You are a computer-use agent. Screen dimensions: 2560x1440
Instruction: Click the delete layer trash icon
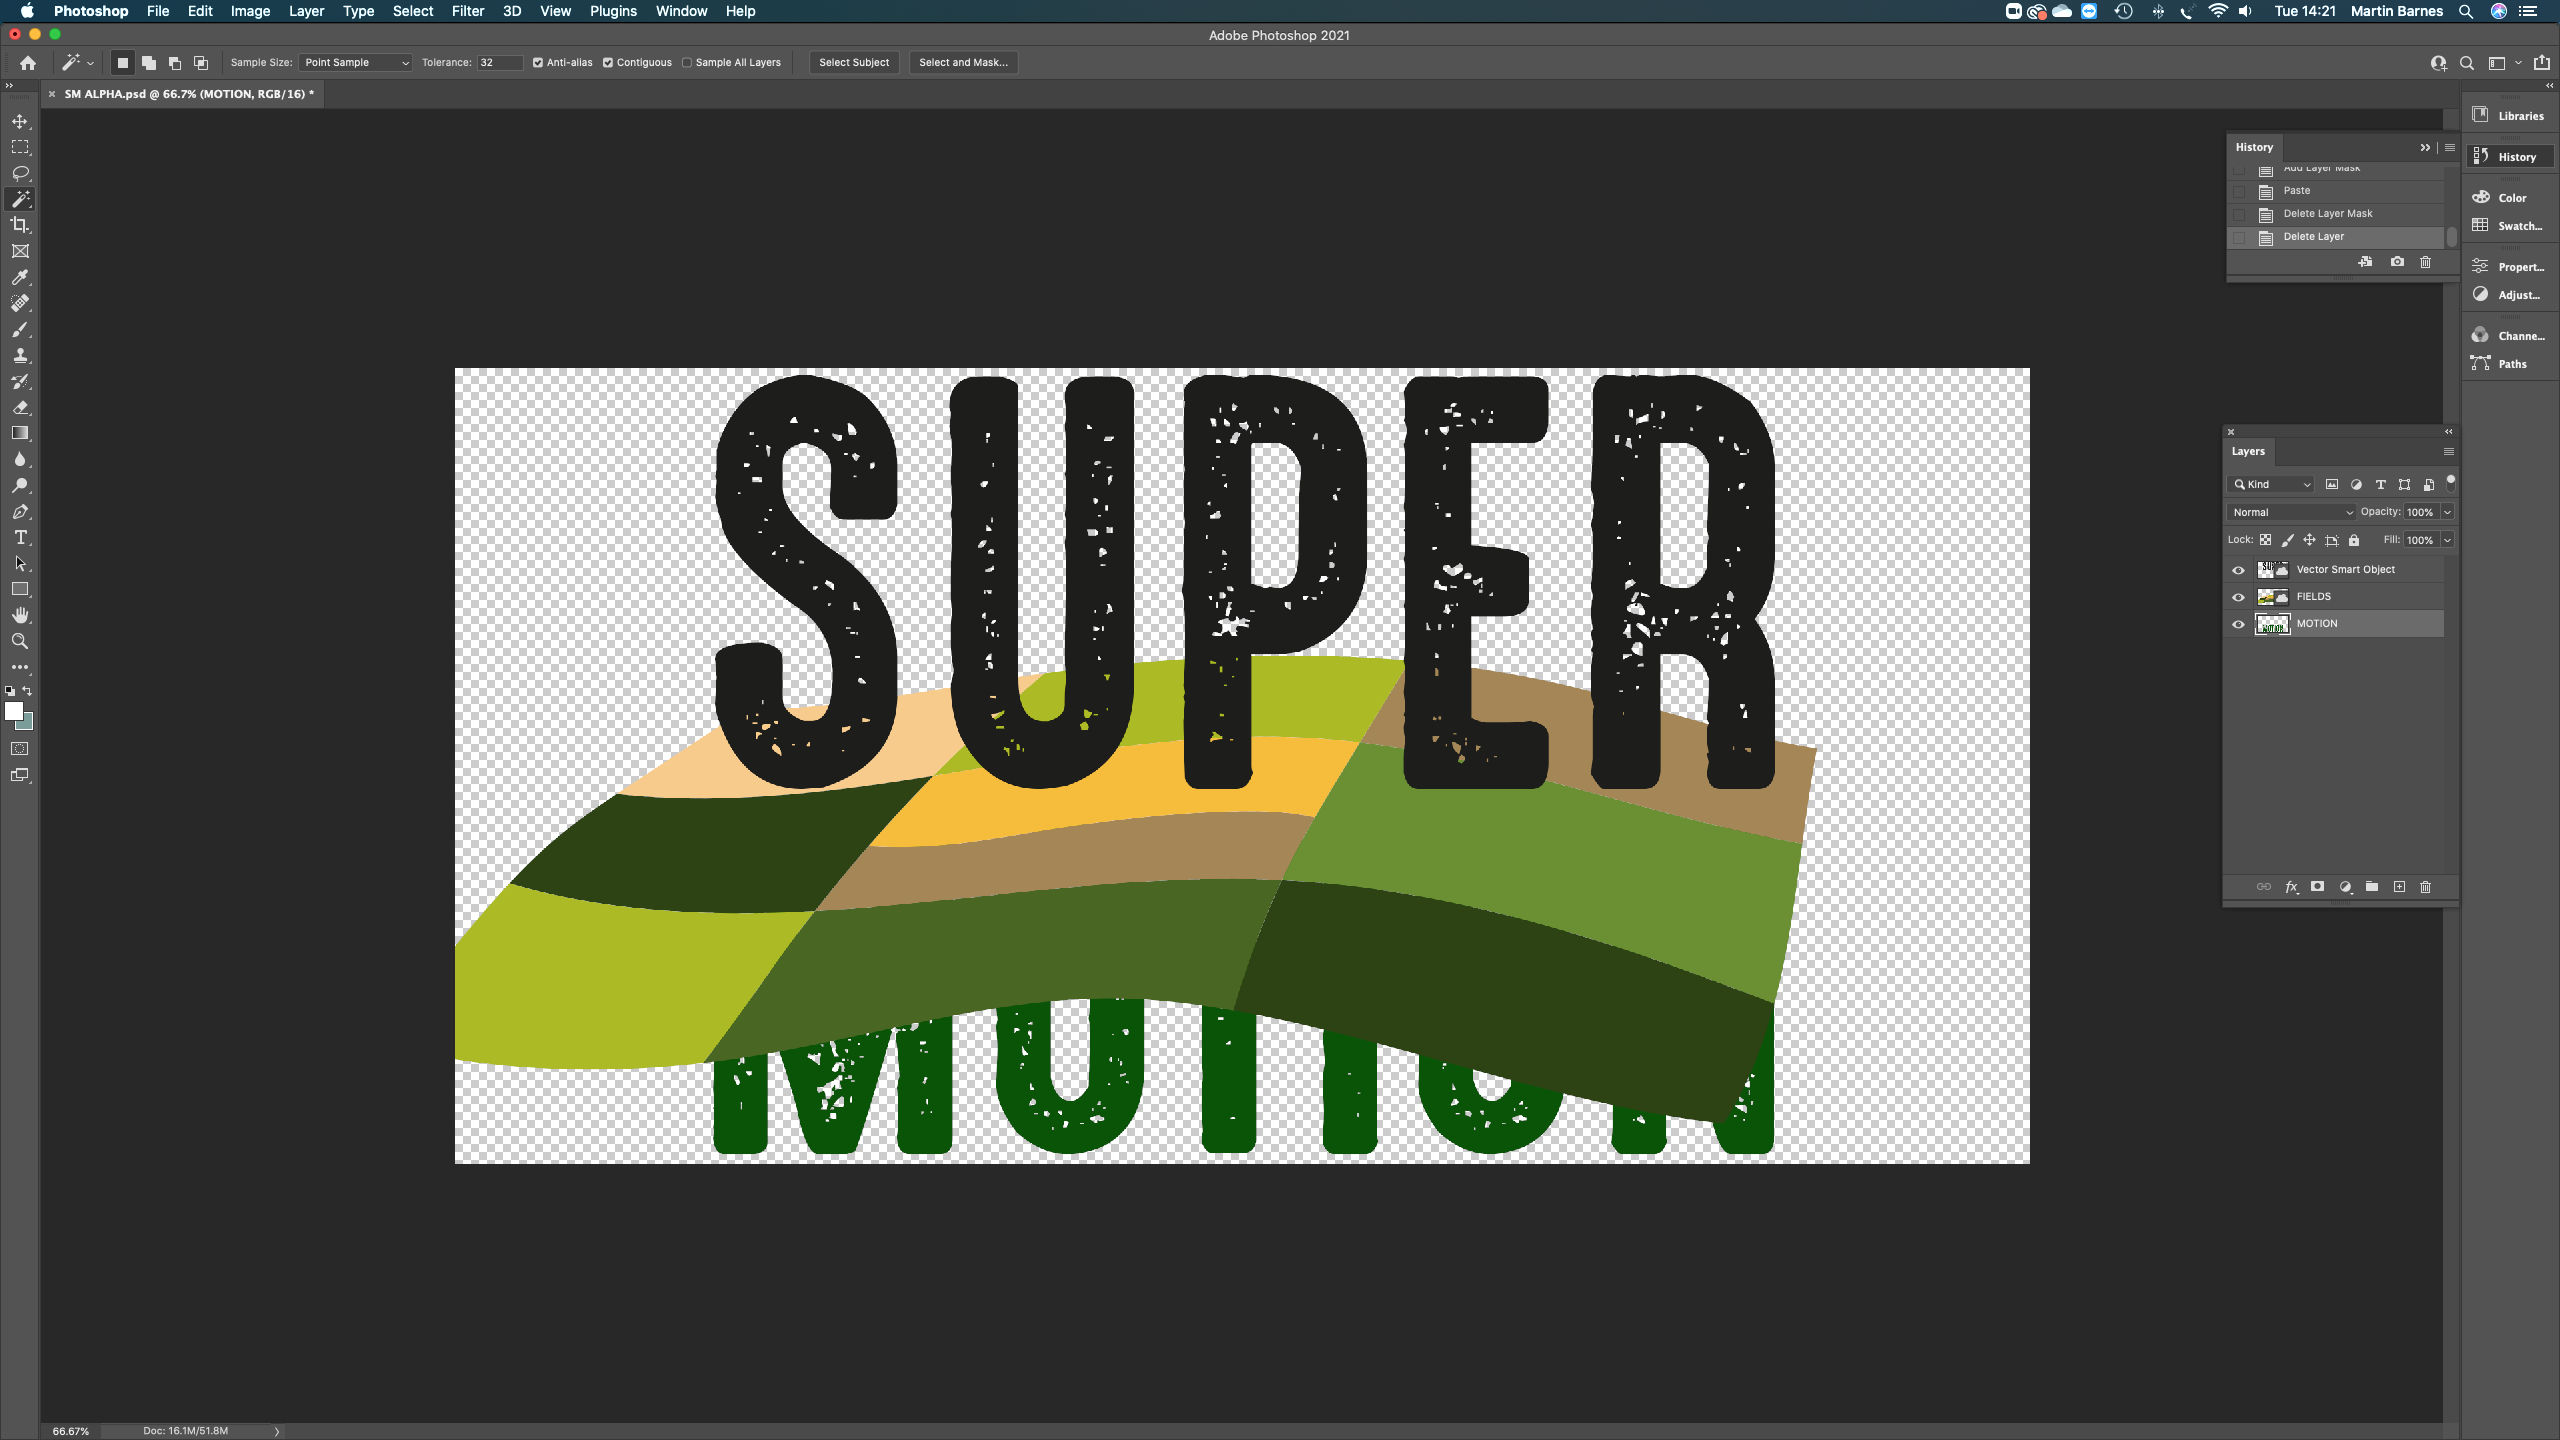pos(2426,887)
